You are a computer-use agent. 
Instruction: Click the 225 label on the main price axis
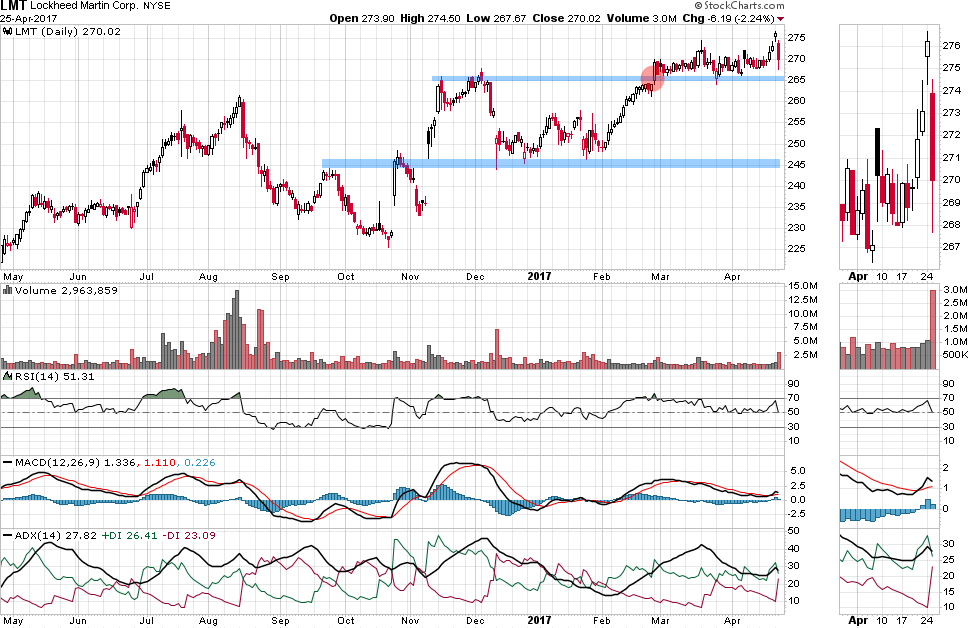click(x=796, y=249)
